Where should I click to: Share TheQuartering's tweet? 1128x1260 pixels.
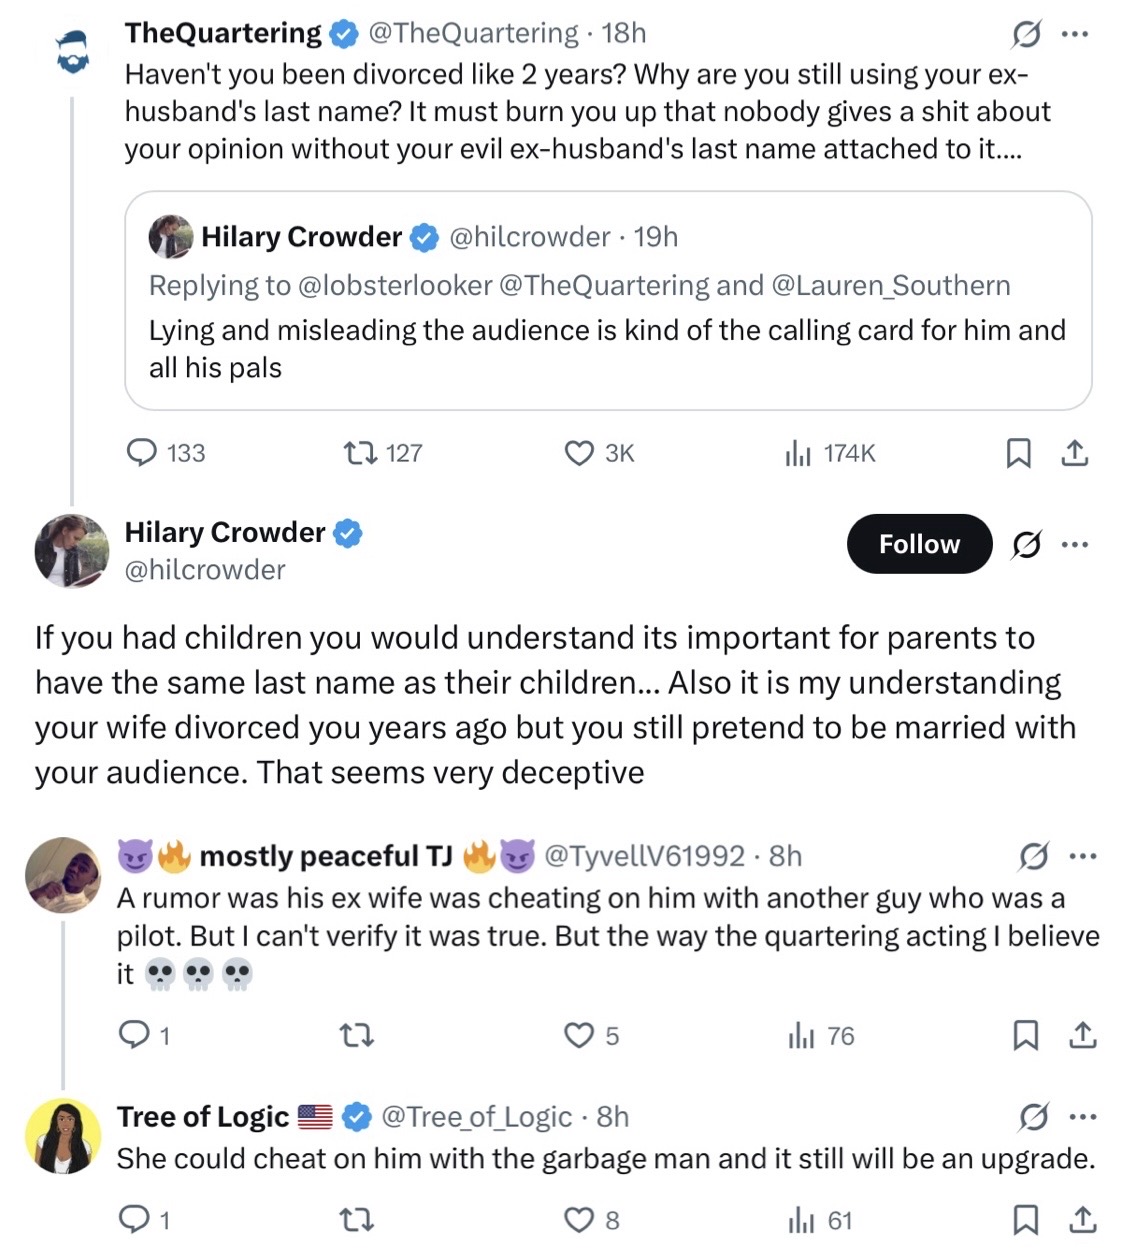1074,453
